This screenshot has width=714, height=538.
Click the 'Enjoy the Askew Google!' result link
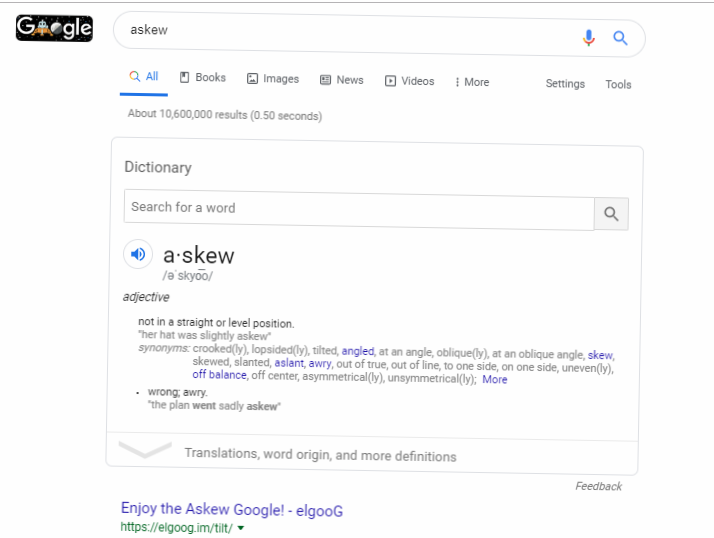(x=232, y=510)
